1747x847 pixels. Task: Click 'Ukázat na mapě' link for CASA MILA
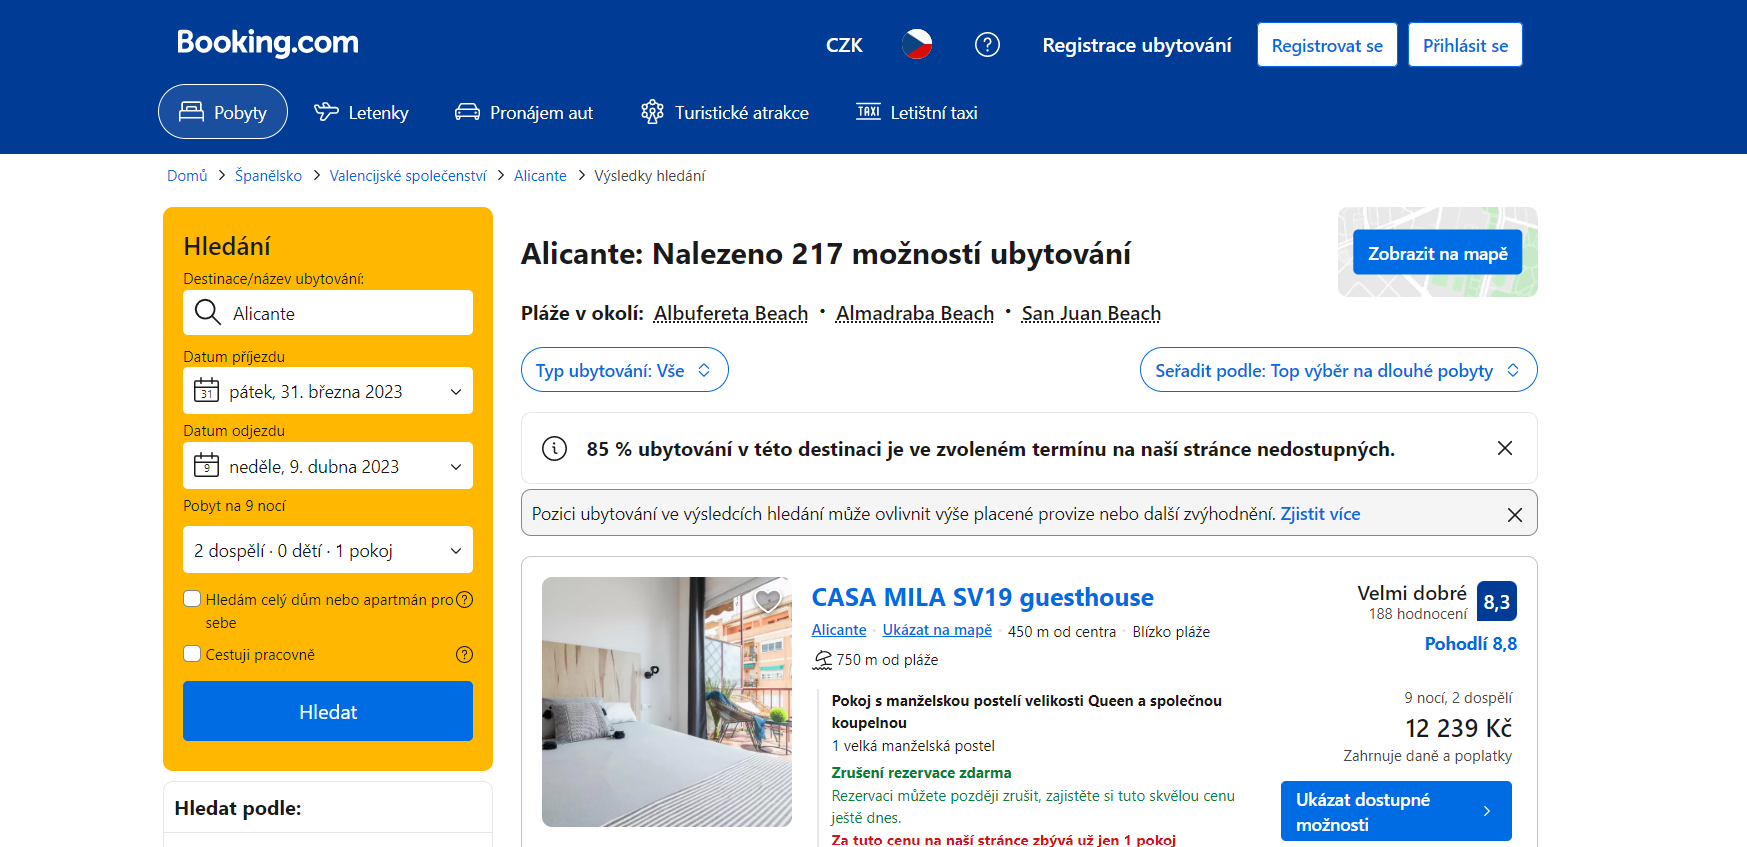coord(937,630)
